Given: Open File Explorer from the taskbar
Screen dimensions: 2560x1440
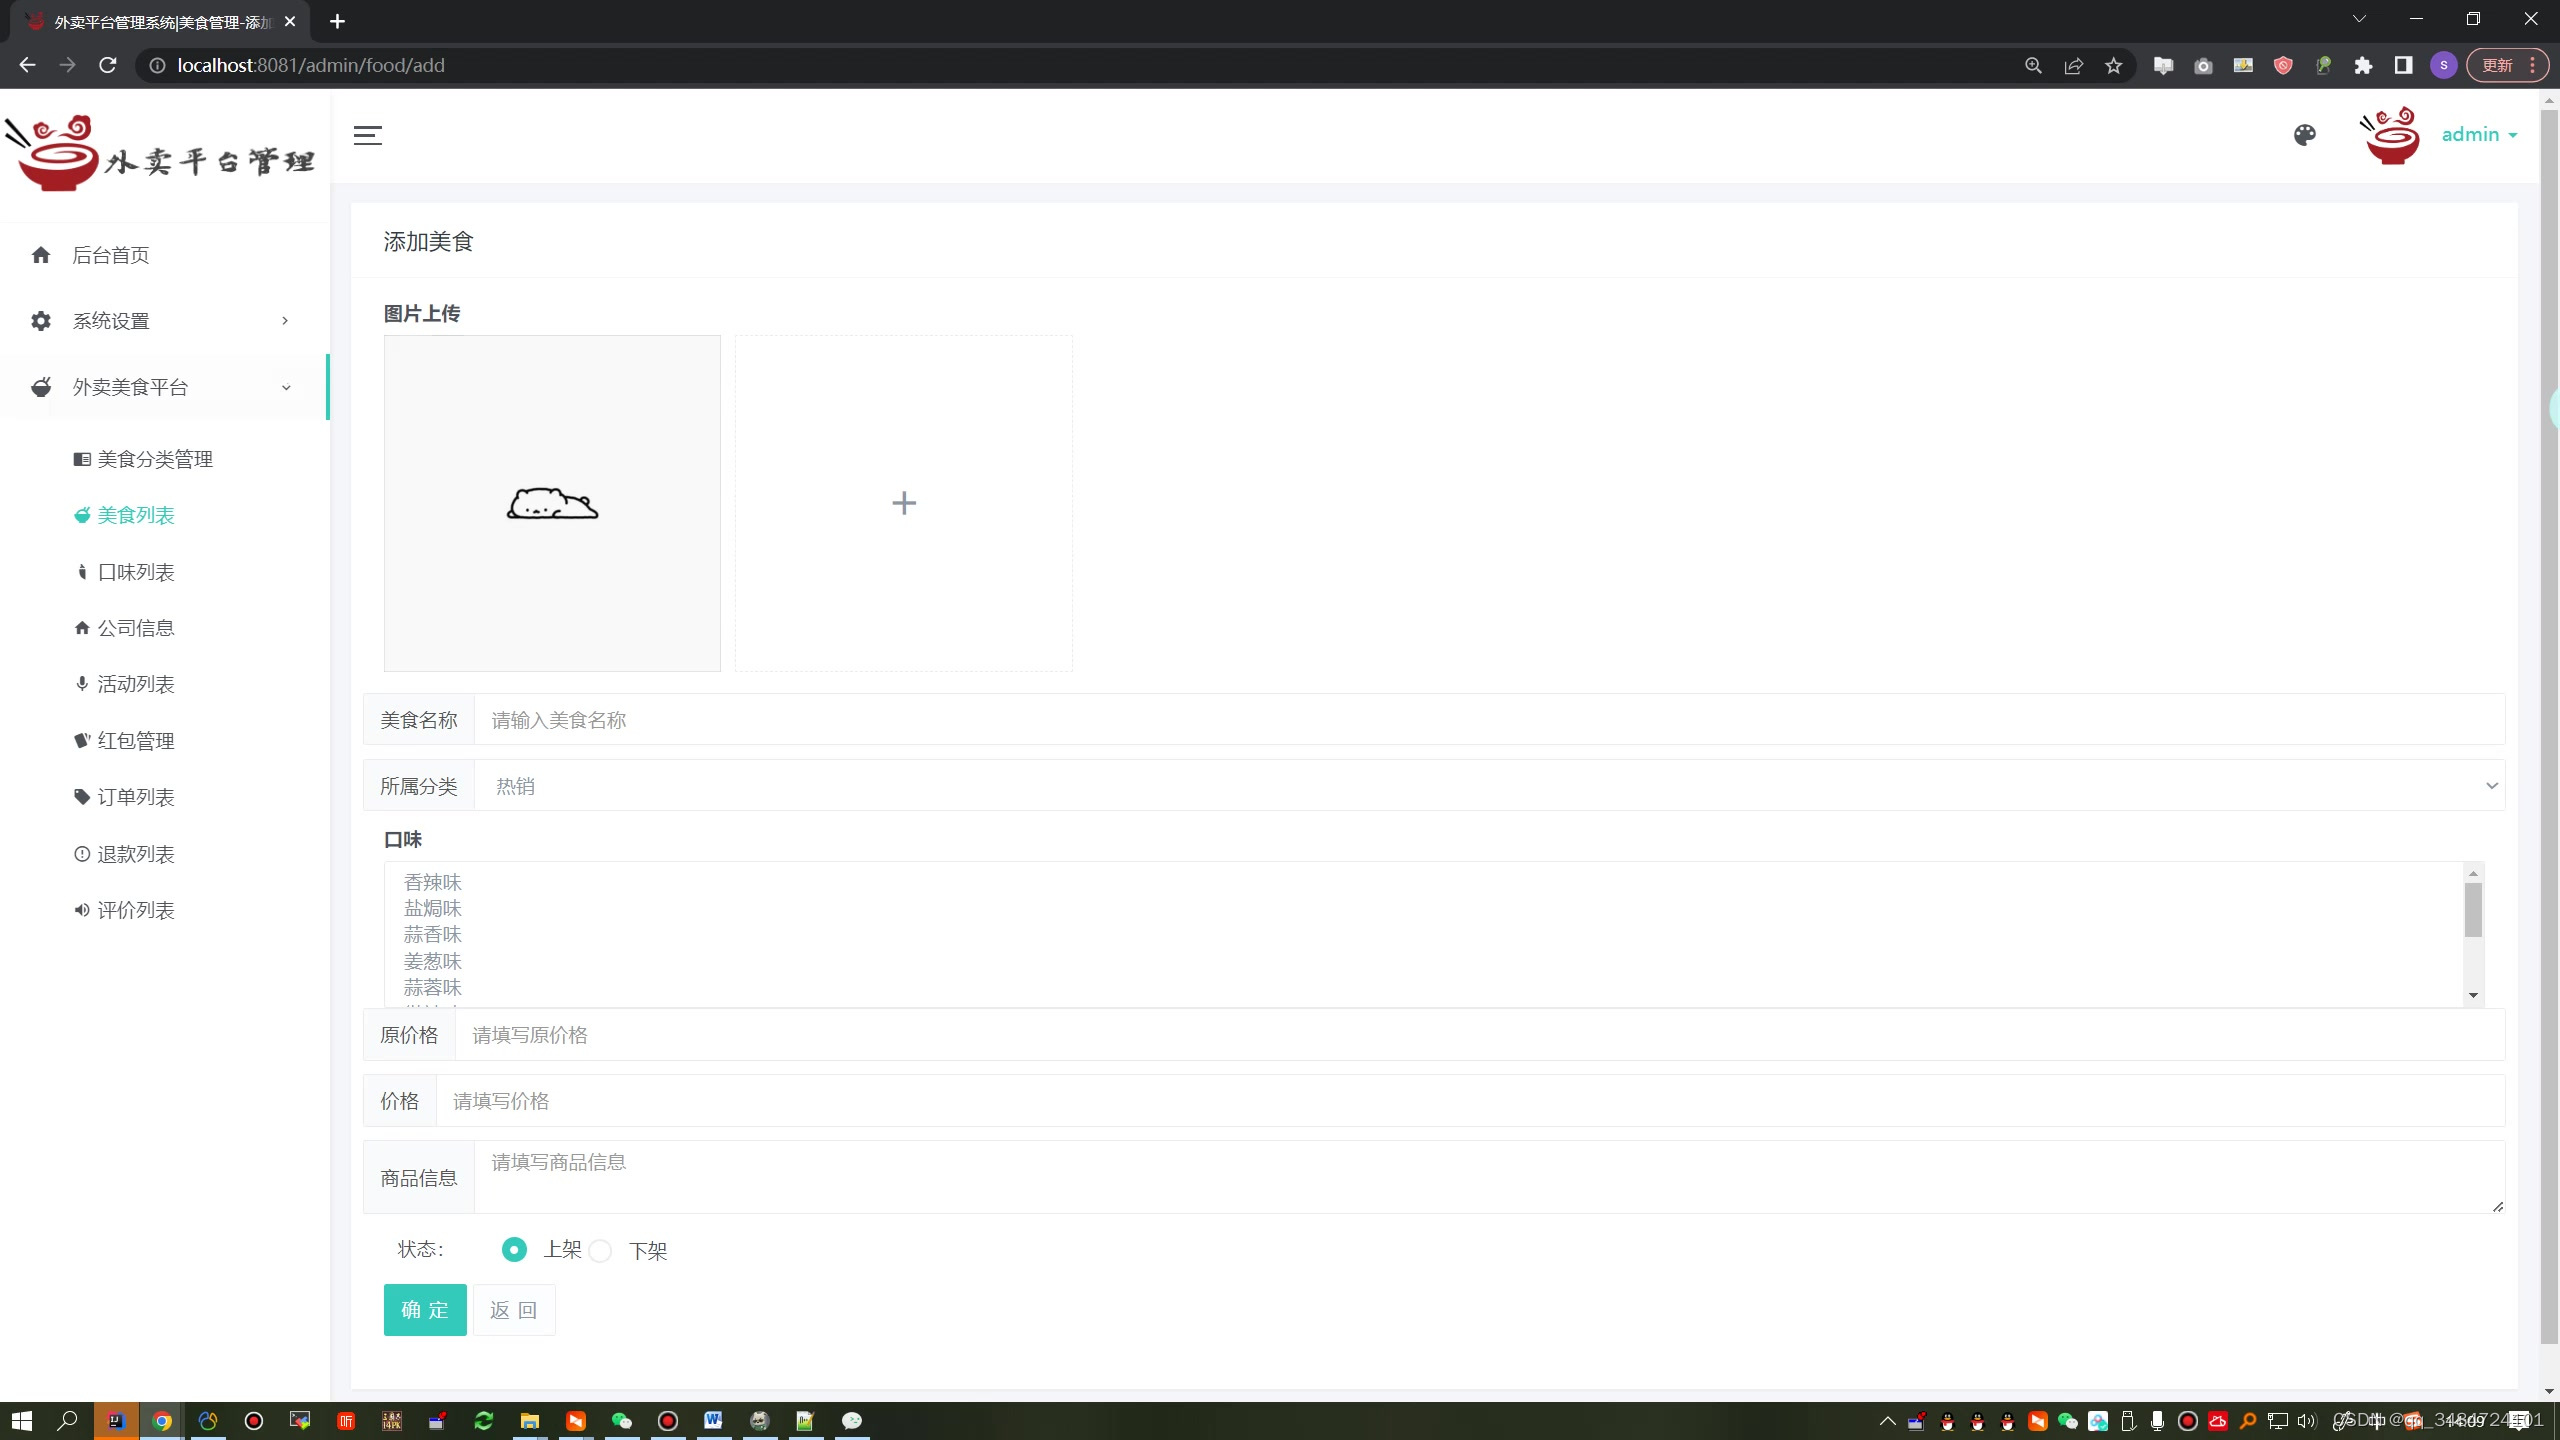Looking at the screenshot, I should point(529,1421).
